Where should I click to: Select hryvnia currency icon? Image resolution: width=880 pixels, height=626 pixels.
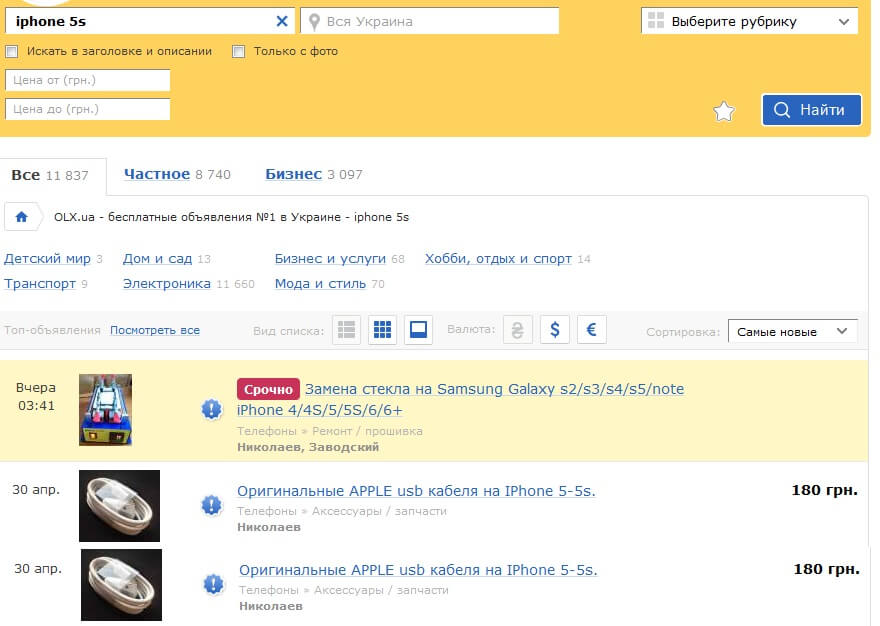click(517, 330)
